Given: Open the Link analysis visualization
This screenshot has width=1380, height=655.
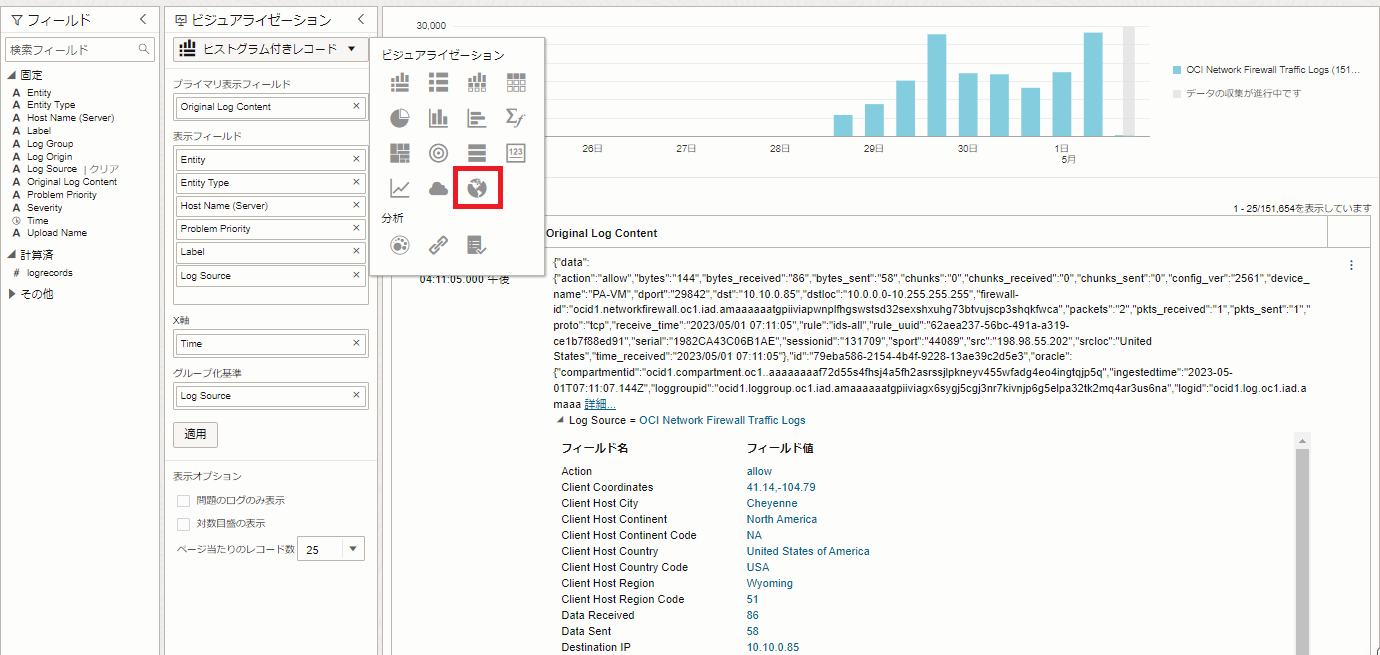Looking at the screenshot, I should (438, 244).
